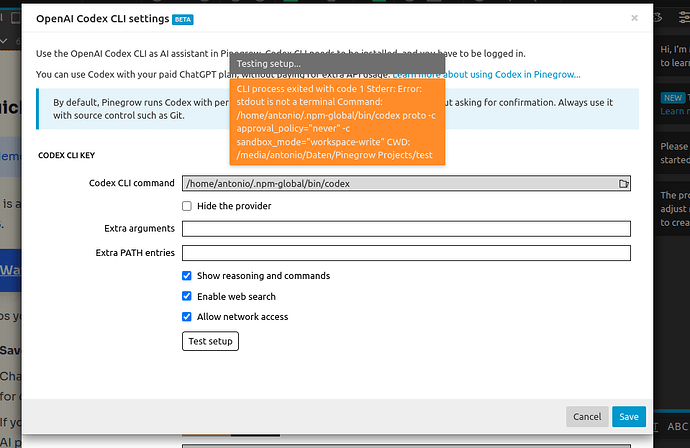
Task: Save the Codex CLI settings
Action: point(629,416)
